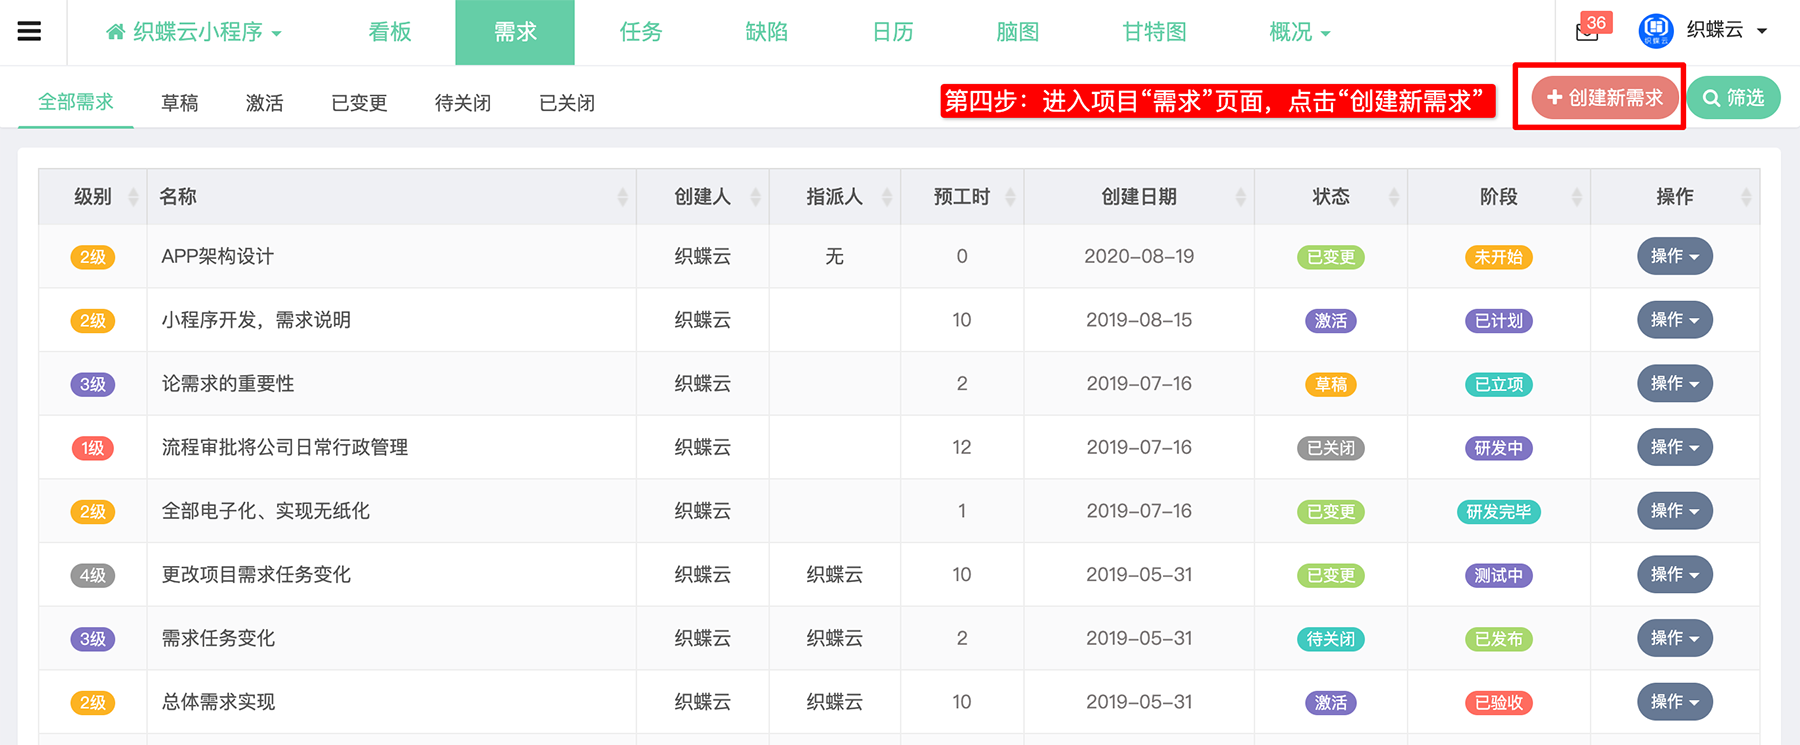Filter requirements by 待关闭 tab

pos(463,103)
